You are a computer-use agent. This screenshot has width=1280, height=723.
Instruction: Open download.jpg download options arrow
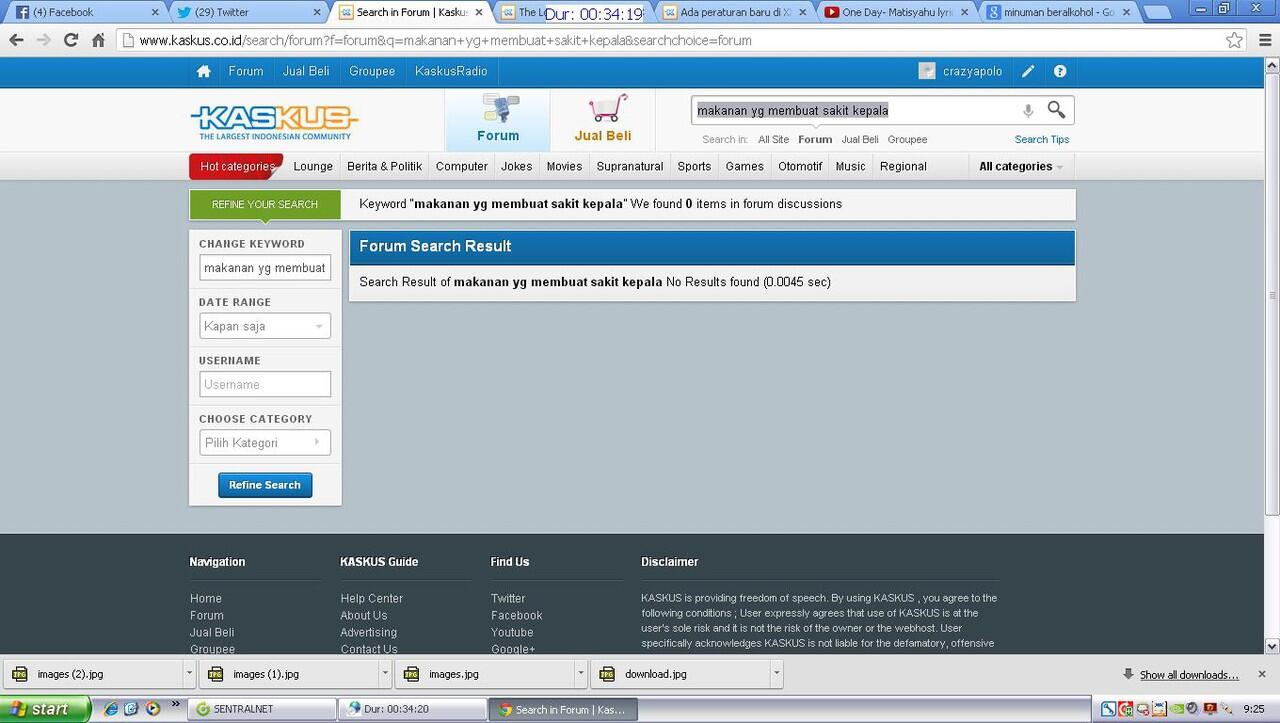[776, 674]
